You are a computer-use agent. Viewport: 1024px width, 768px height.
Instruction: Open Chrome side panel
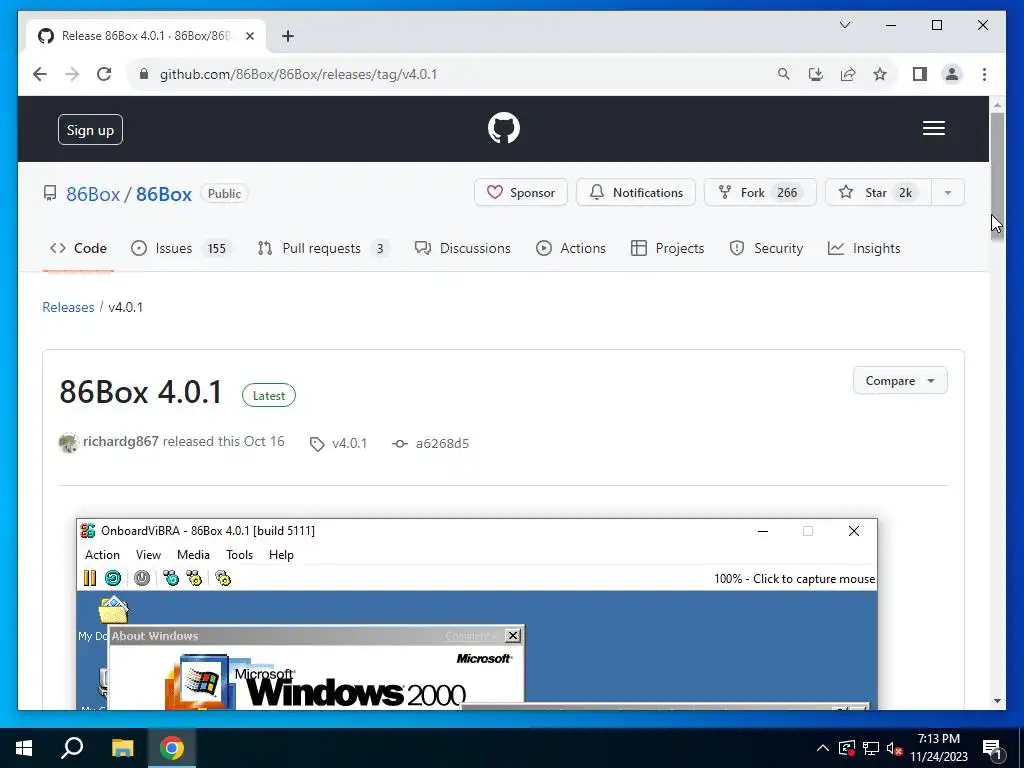tap(920, 74)
